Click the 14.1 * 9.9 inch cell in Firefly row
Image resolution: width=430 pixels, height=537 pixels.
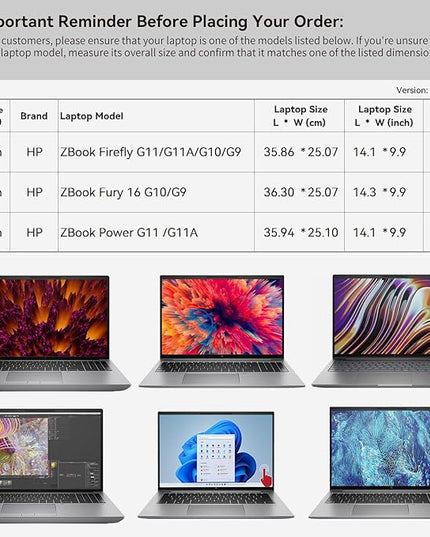pos(384,152)
